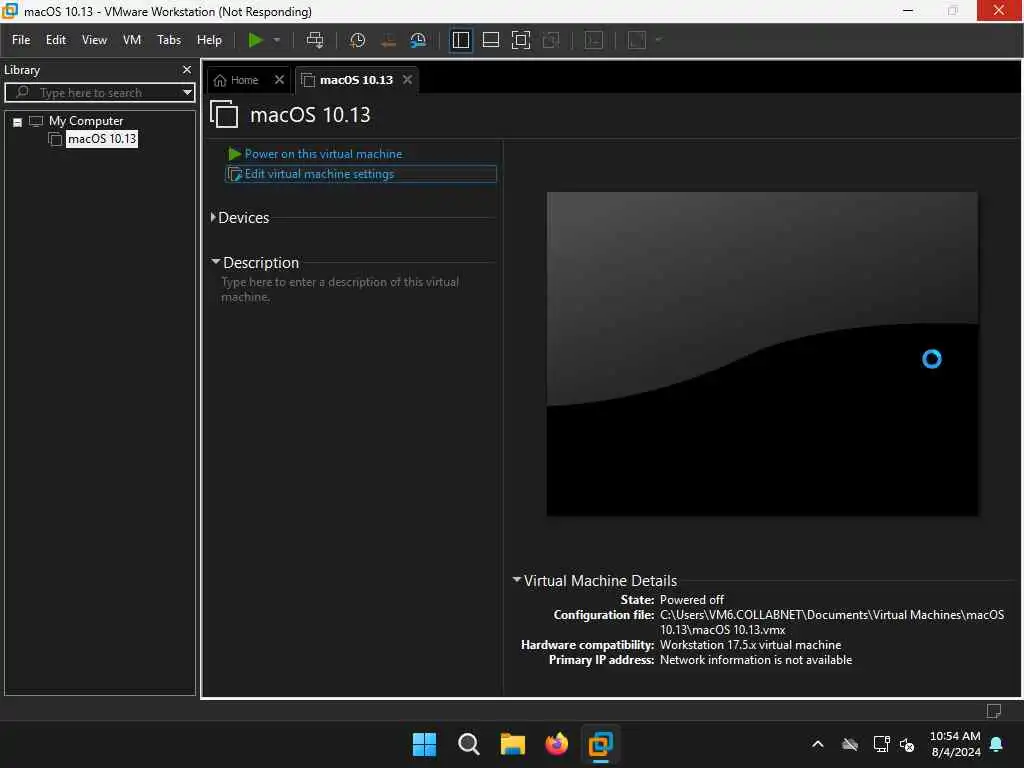The width and height of the screenshot is (1024, 768).
Task: Click the VMware icon in the title bar
Action: click(x=10, y=10)
